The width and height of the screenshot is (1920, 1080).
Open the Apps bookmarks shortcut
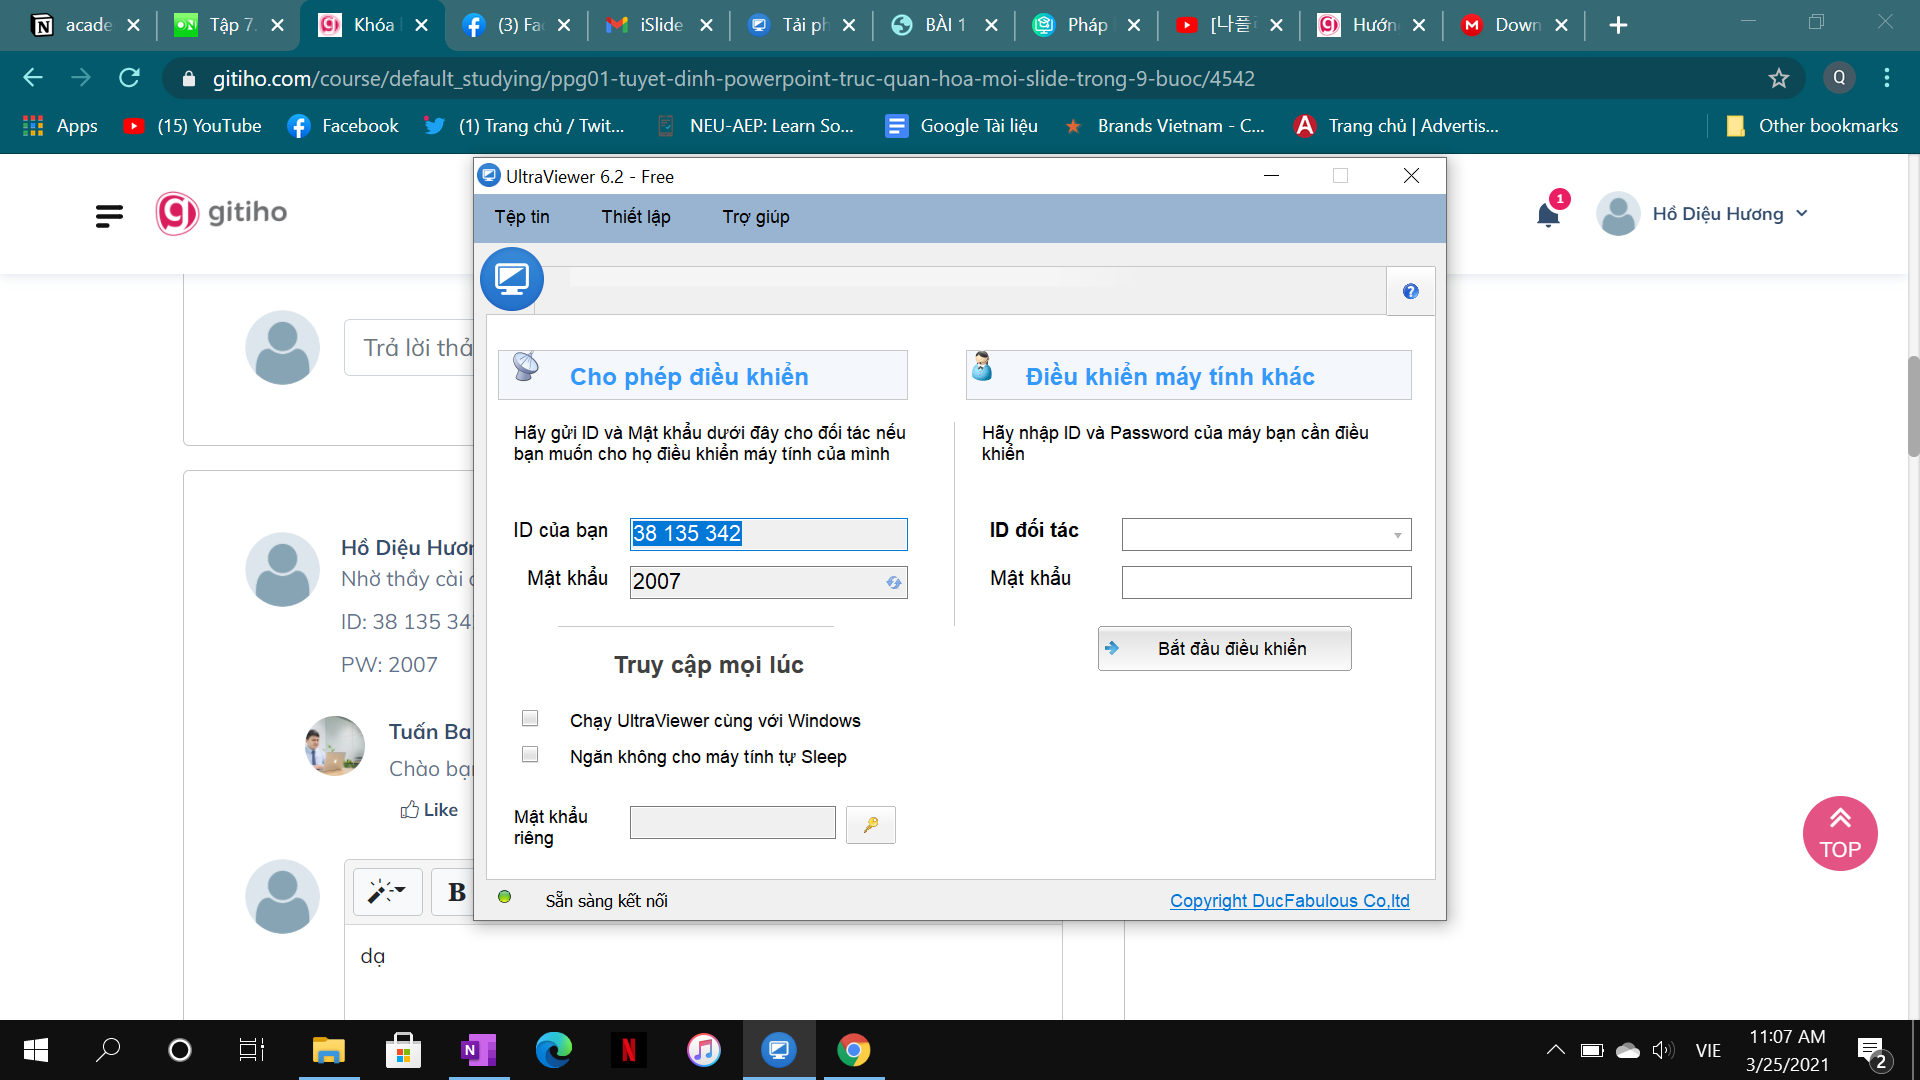(x=60, y=126)
